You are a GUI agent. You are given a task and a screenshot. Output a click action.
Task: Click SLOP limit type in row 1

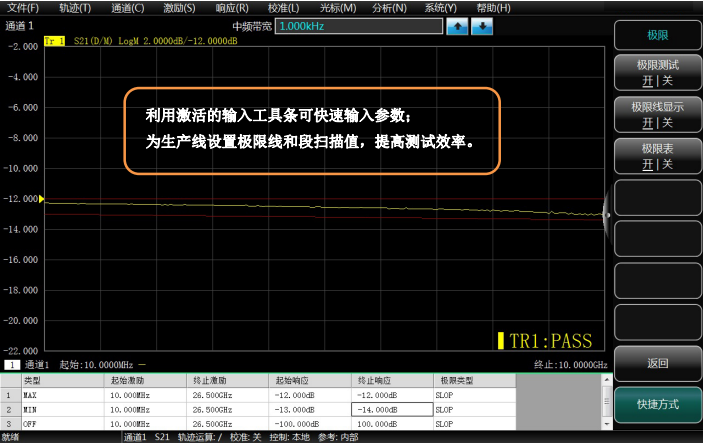475,395
